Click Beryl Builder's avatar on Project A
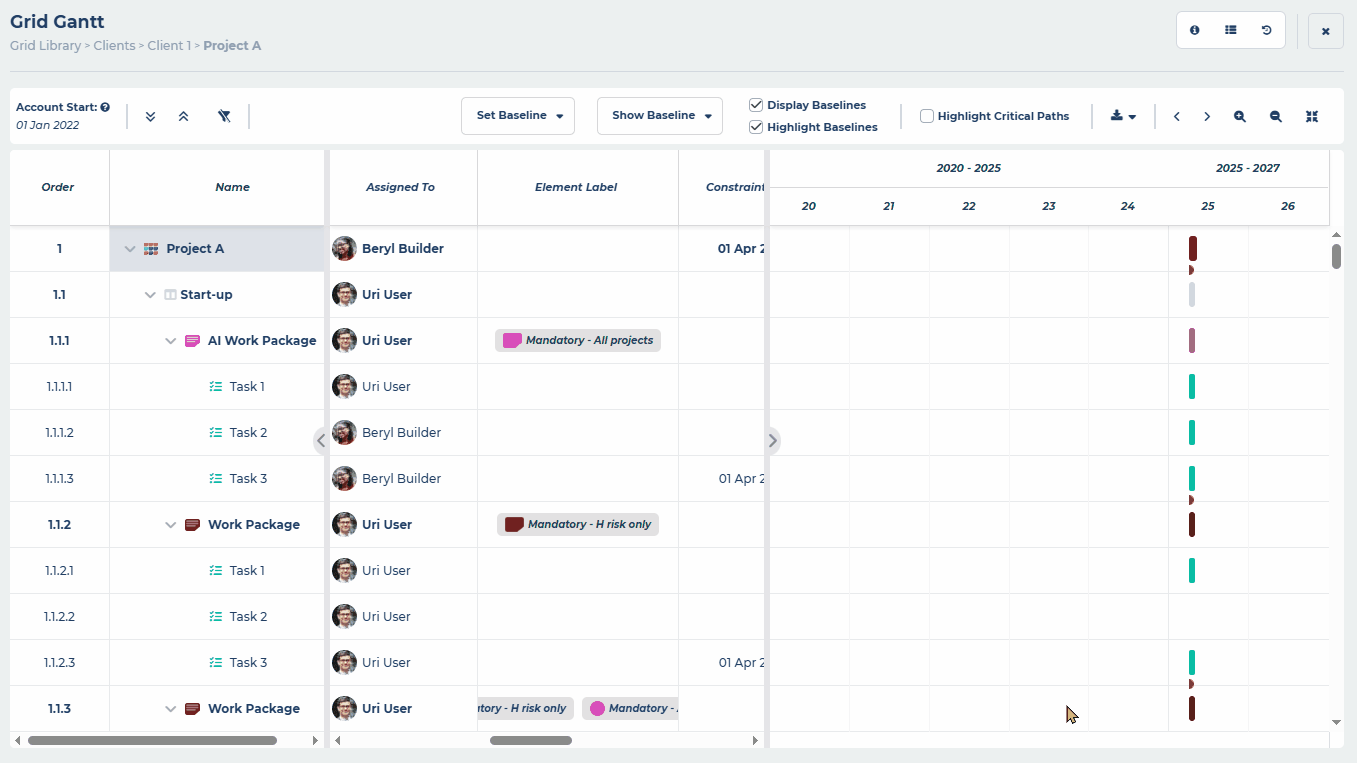Image resolution: width=1357 pixels, height=763 pixels. click(x=344, y=248)
